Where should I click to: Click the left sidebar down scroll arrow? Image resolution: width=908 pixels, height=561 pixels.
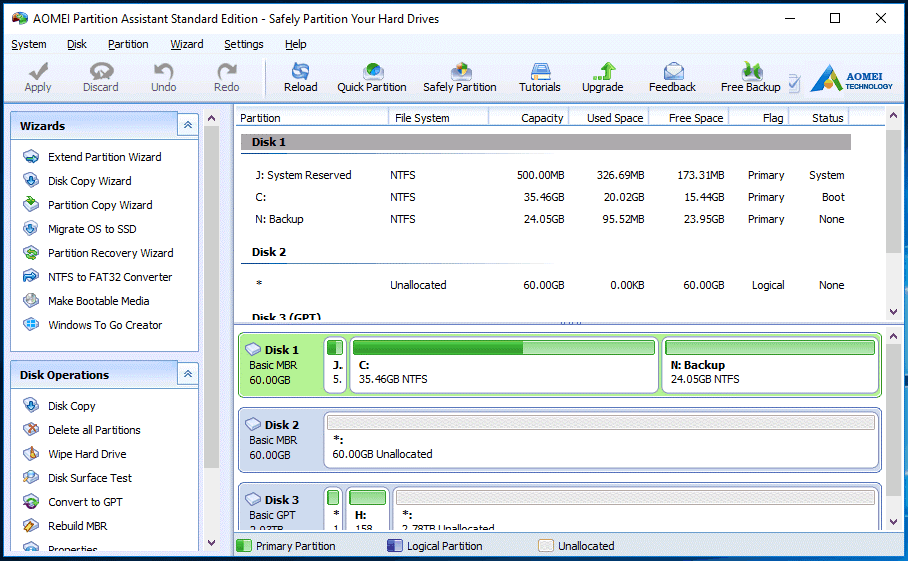pyautogui.click(x=211, y=543)
